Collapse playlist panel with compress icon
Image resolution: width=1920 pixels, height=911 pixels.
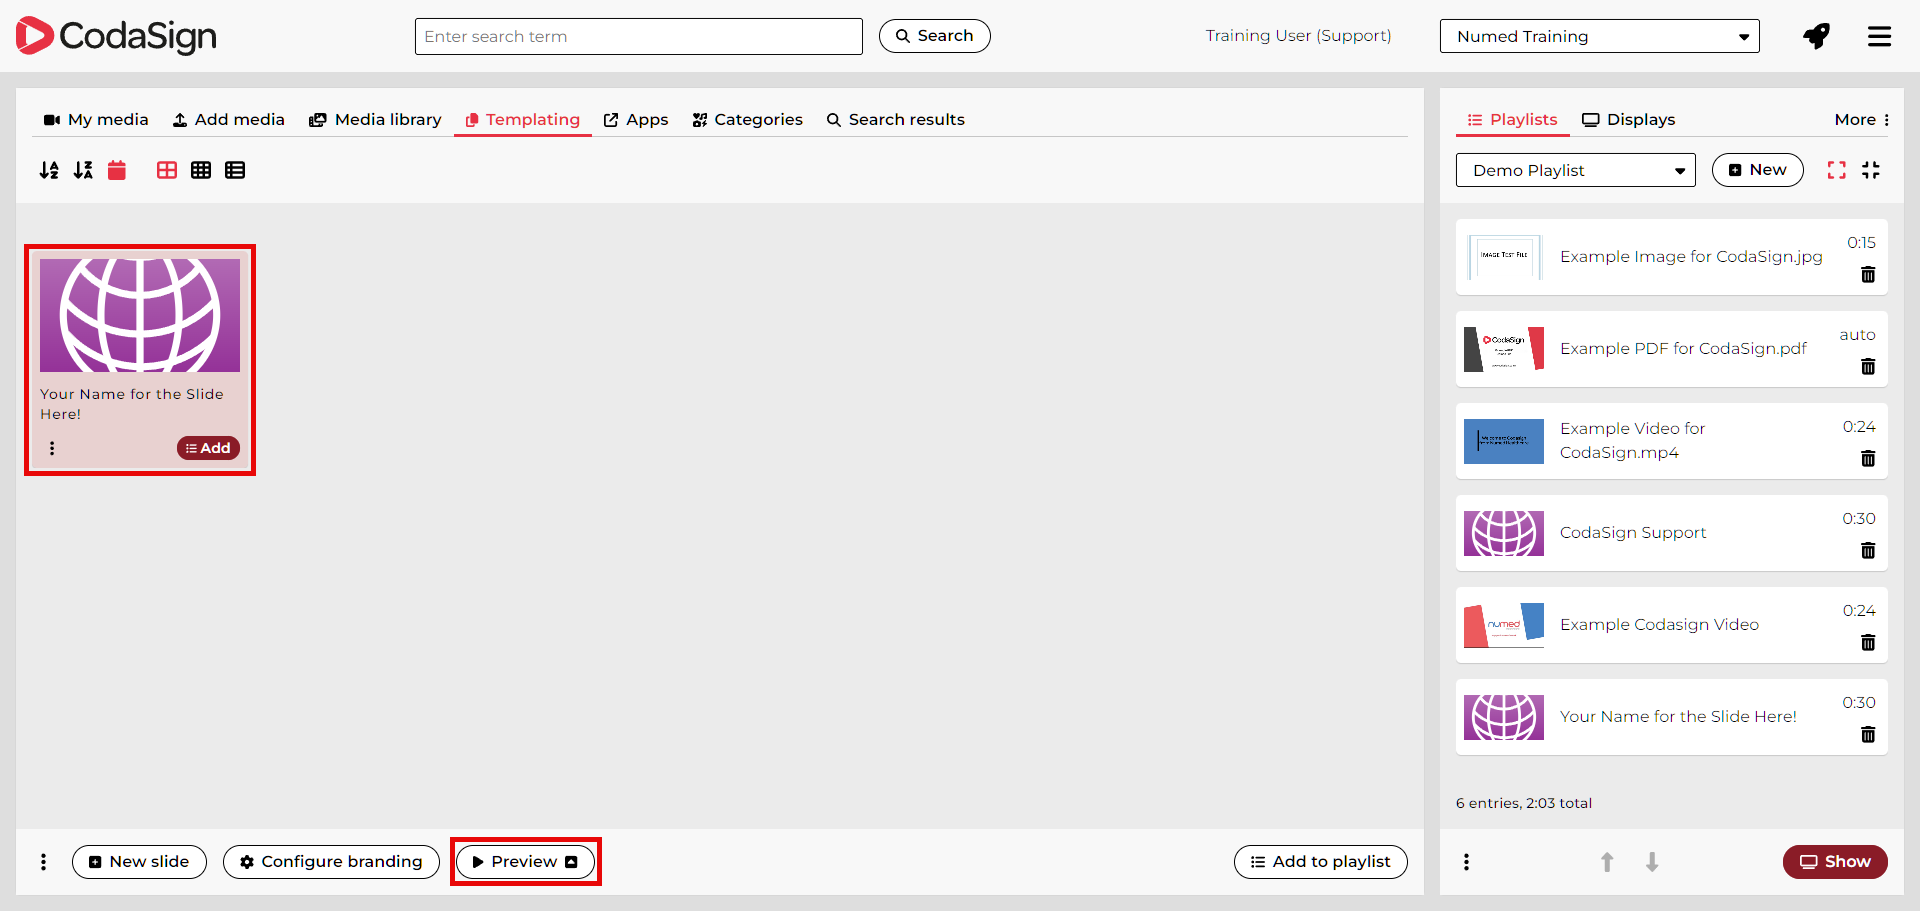pos(1871,170)
